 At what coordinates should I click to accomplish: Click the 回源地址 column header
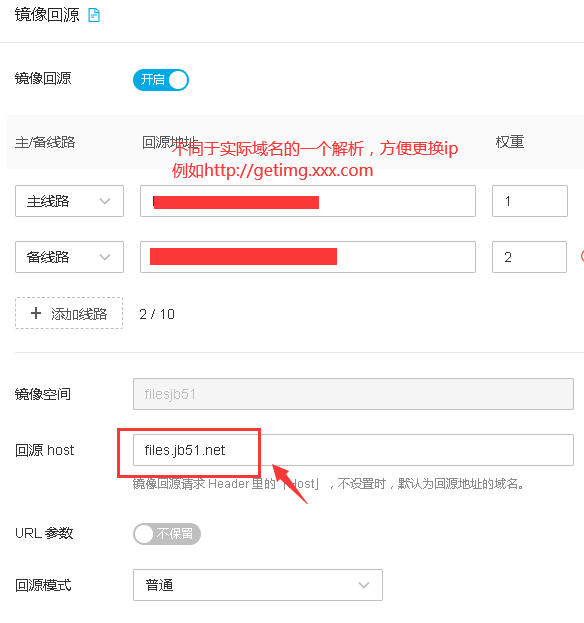[x=170, y=142]
